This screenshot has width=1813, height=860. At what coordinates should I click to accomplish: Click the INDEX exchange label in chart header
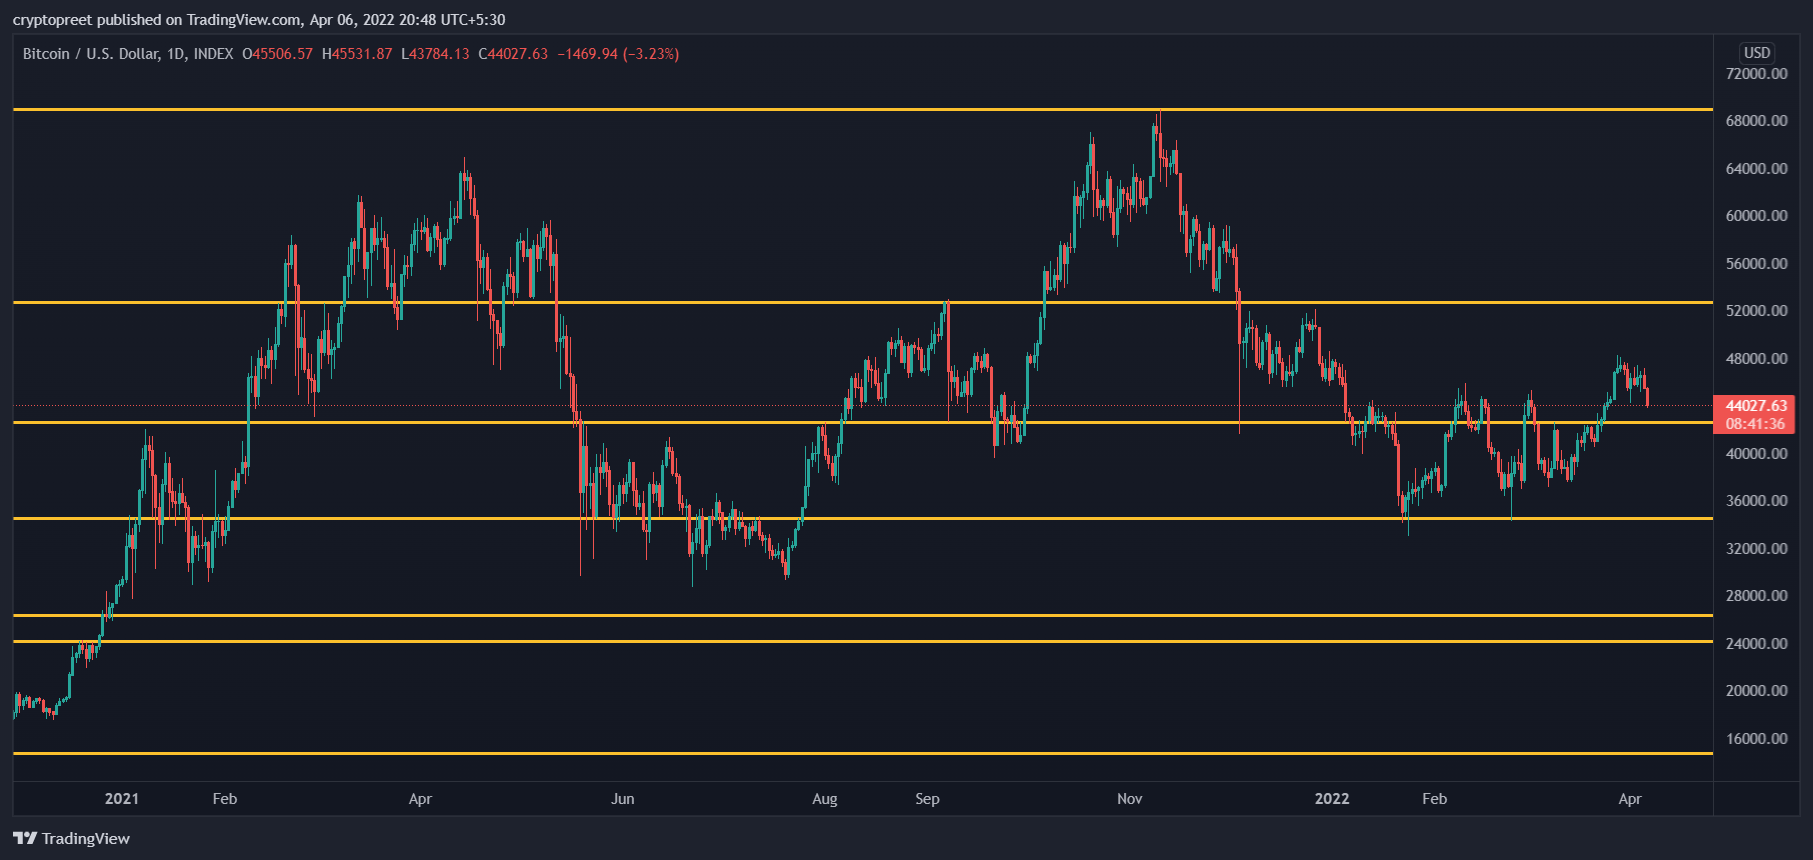(213, 54)
